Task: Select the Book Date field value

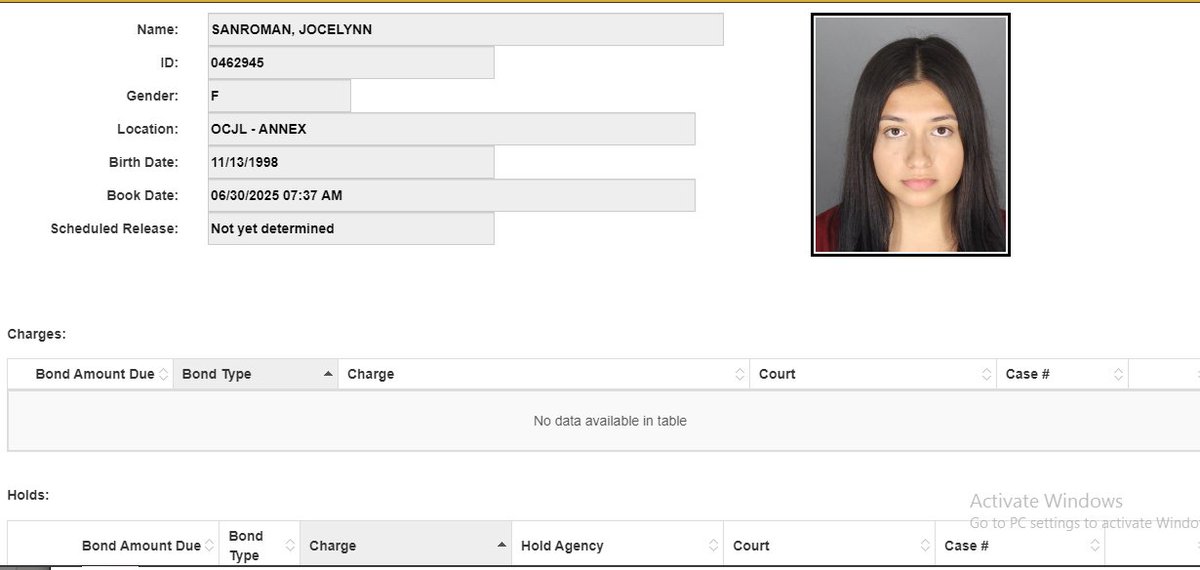Action: [x=451, y=195]
